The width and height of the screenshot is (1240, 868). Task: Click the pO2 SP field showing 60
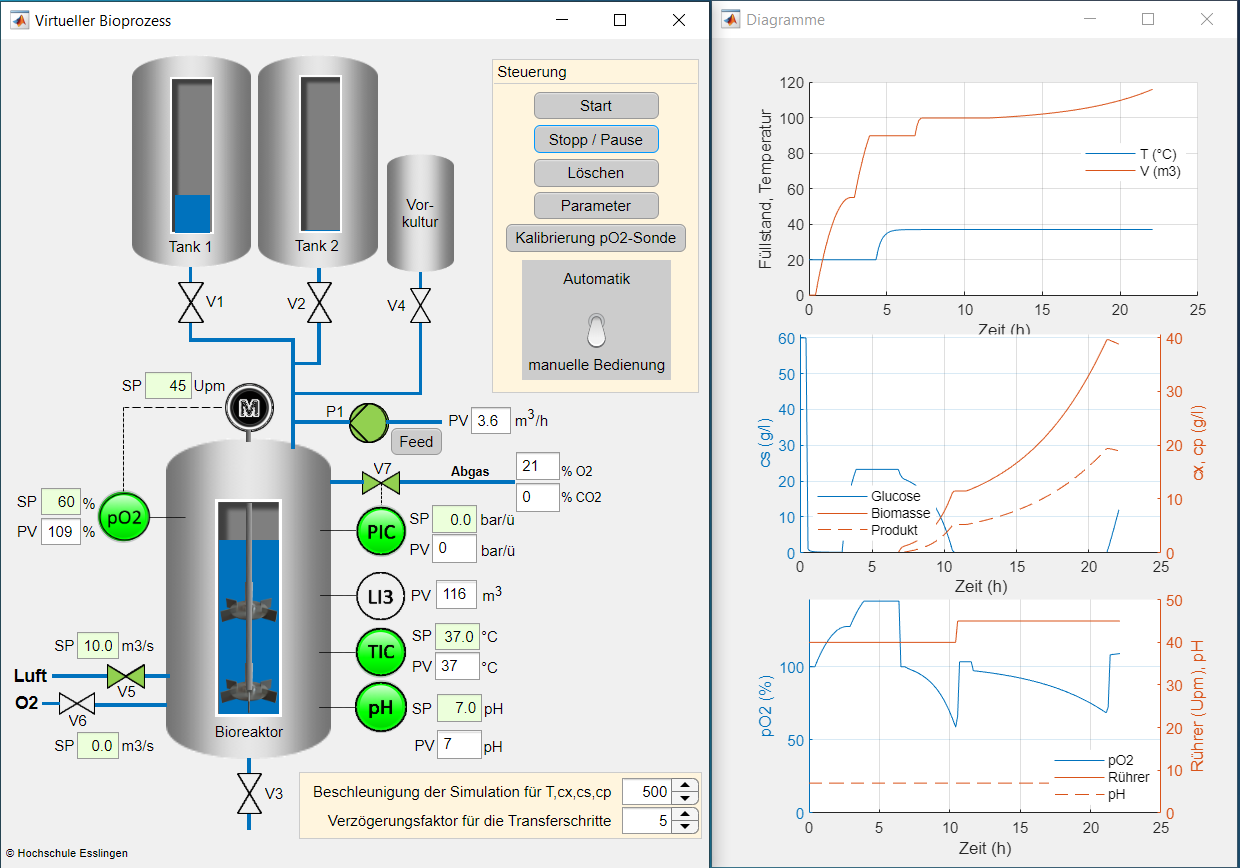click(60, 503)
